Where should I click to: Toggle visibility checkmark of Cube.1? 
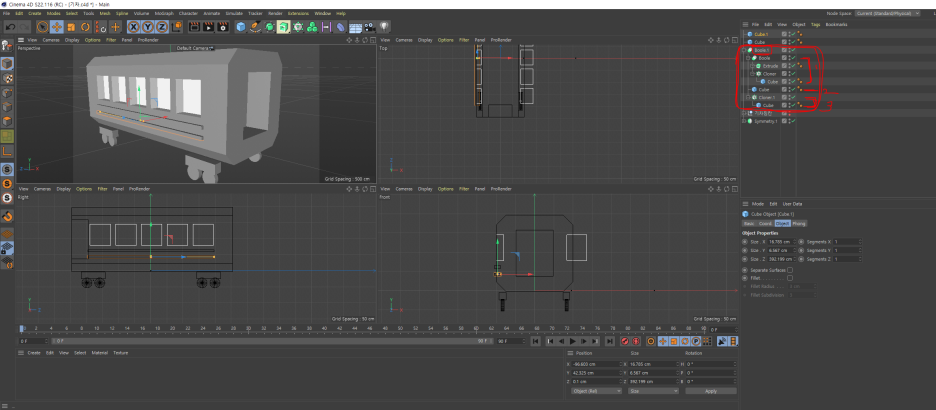point(793,34)
